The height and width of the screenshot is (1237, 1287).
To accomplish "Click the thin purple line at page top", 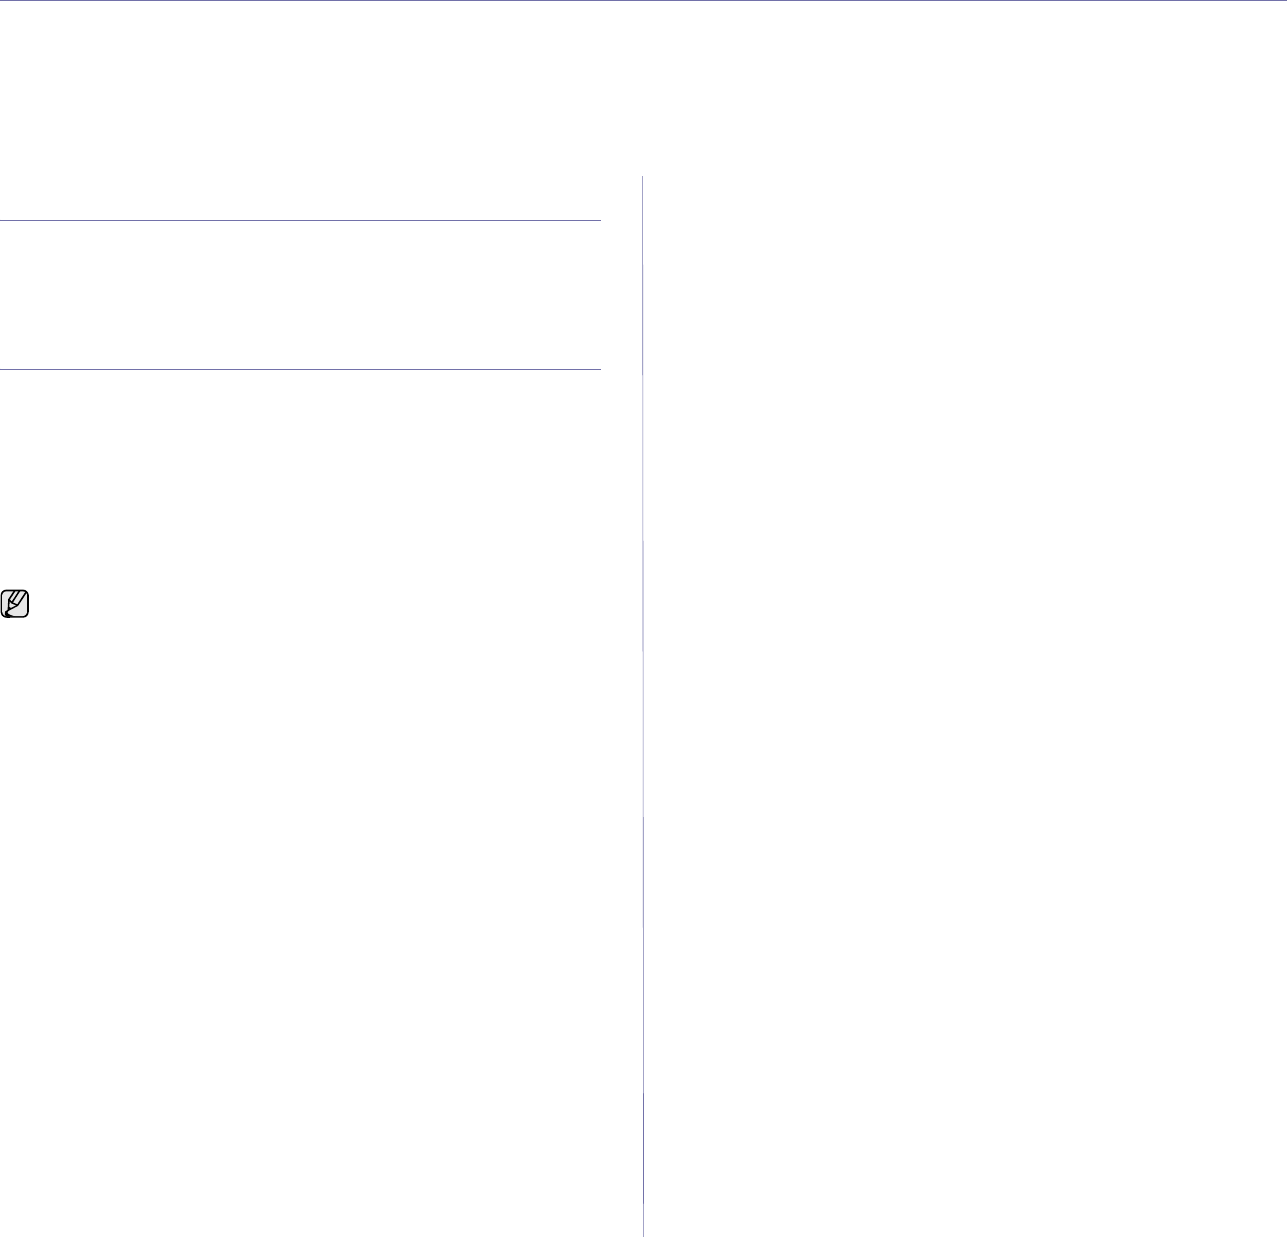I will pos(643,1).
